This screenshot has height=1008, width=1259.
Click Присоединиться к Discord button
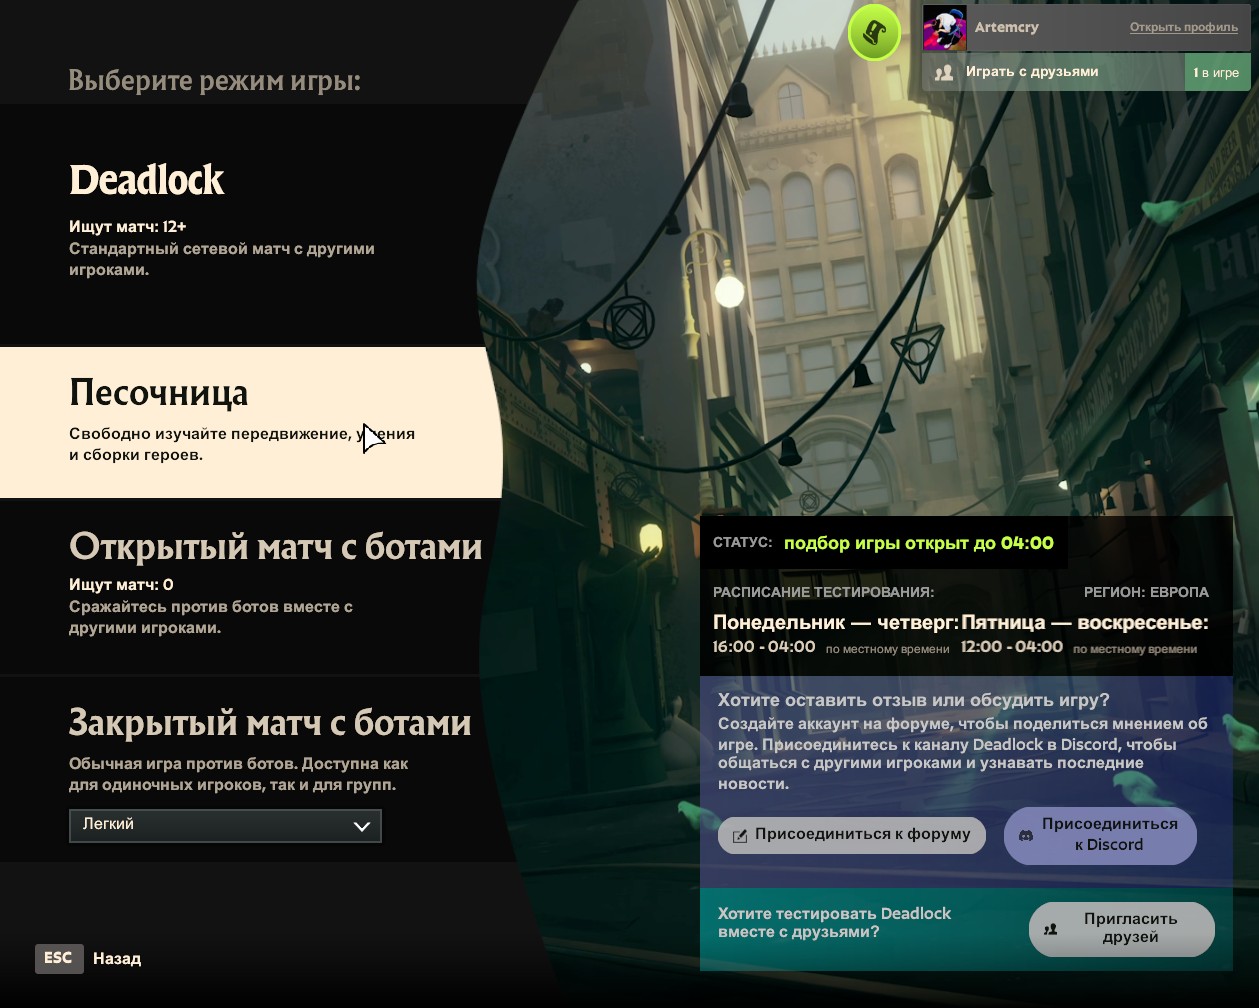click(1100, 835)
